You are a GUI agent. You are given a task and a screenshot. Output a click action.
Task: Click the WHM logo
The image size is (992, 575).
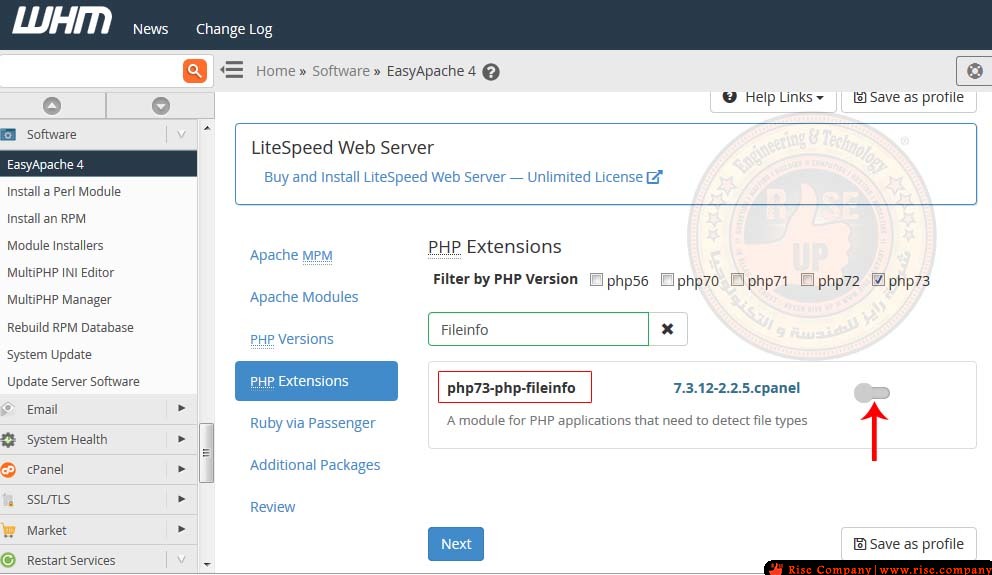62,21
